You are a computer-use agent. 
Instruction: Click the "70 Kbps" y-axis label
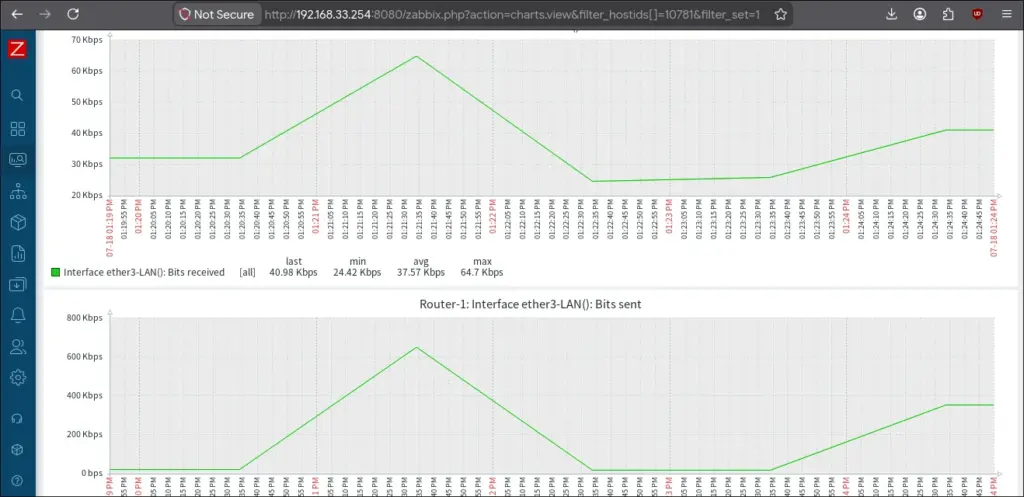(87, 40)
